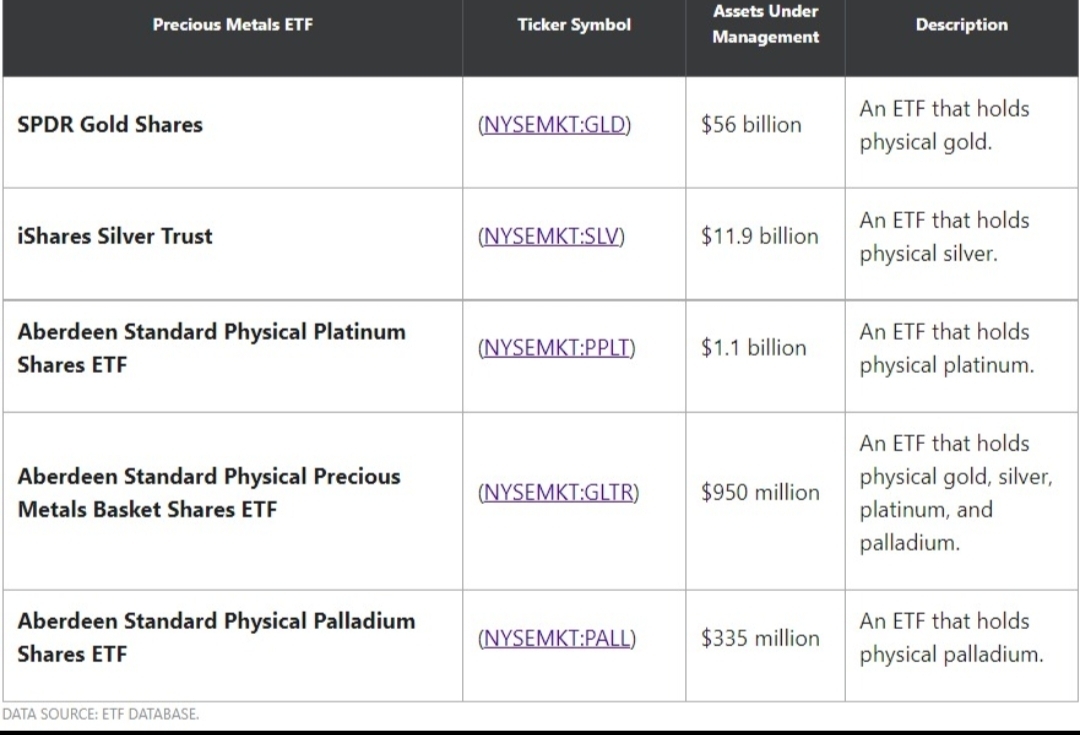Screen dimensions: 1080x735
Task: Click the Description column header
Action: pos(961,25)
